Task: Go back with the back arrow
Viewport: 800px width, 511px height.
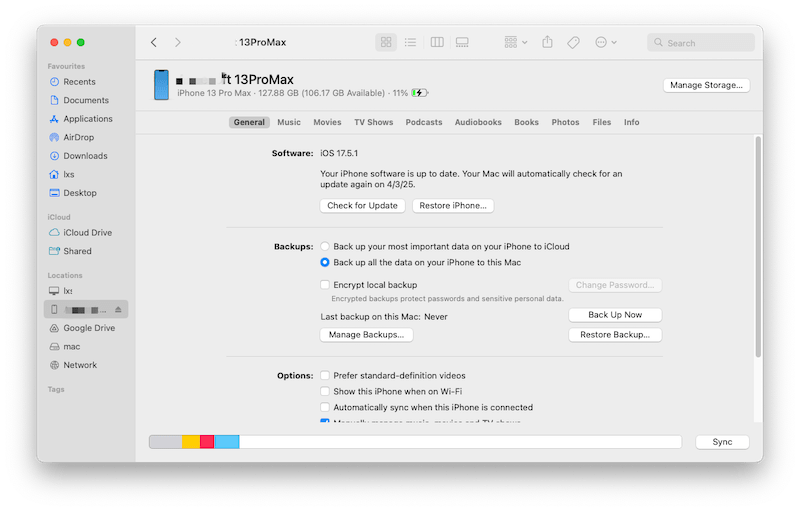Action: 154,43
